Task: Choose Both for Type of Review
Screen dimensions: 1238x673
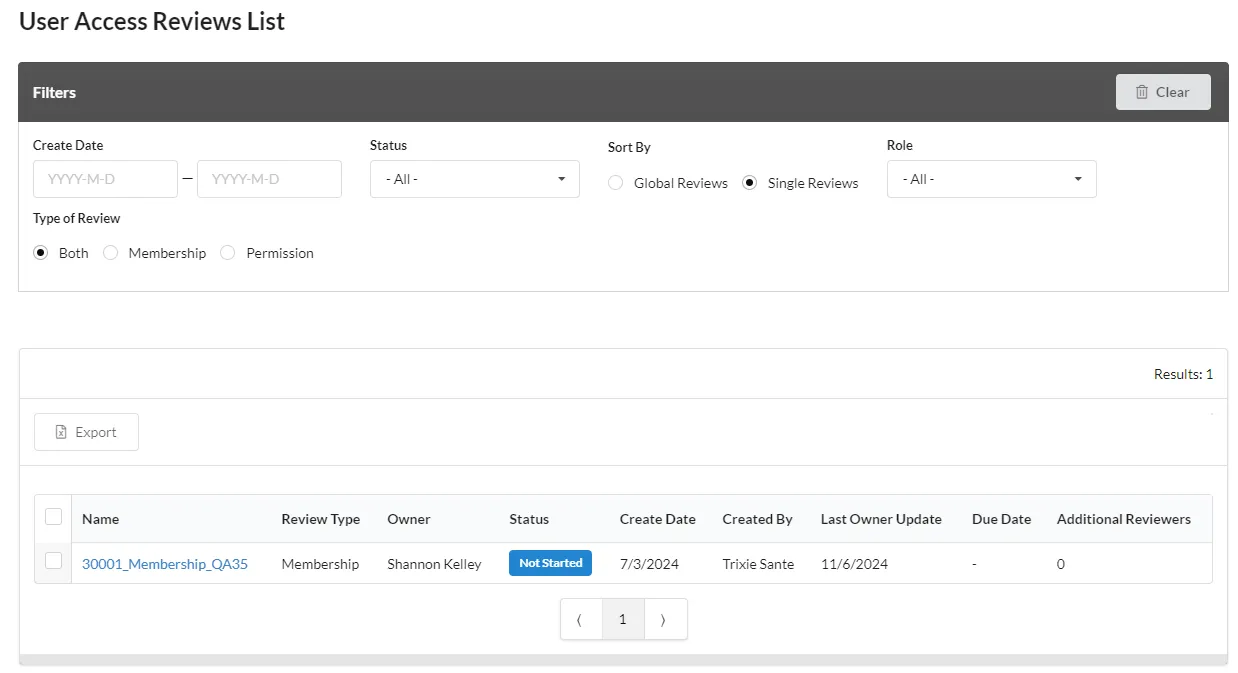Action: (x=41, y=253)
